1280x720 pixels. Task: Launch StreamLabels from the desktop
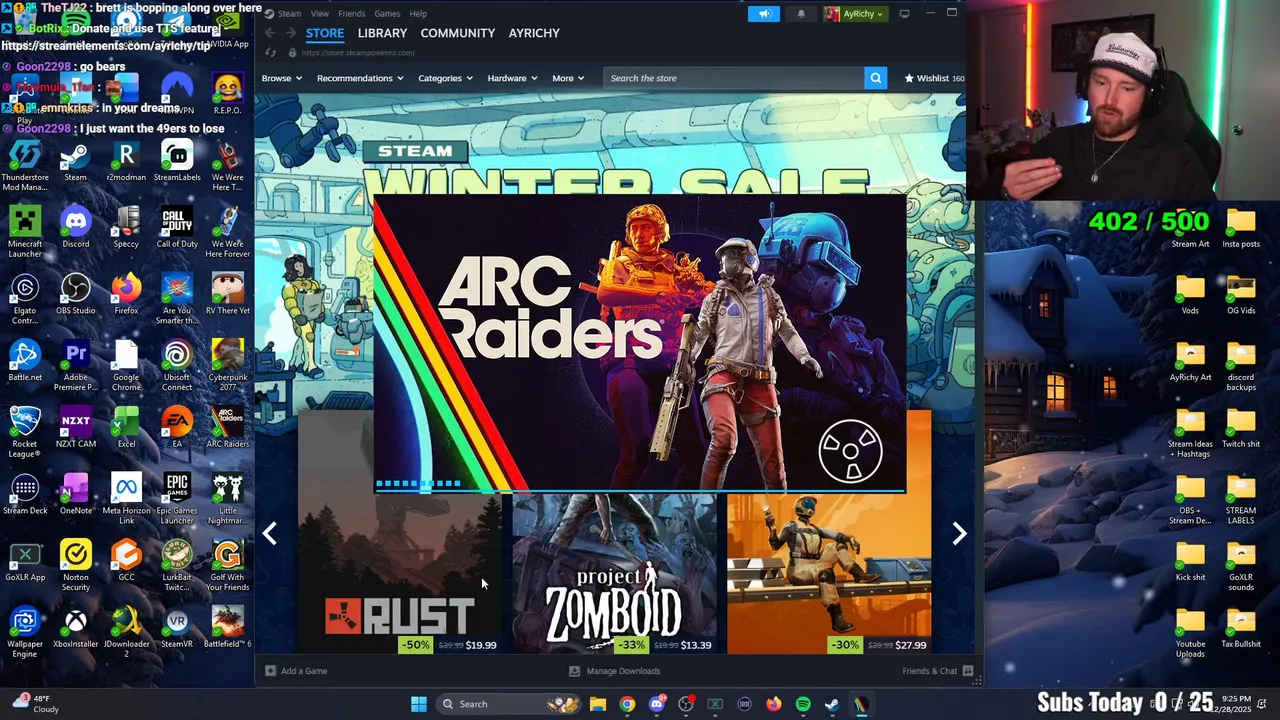177,161
